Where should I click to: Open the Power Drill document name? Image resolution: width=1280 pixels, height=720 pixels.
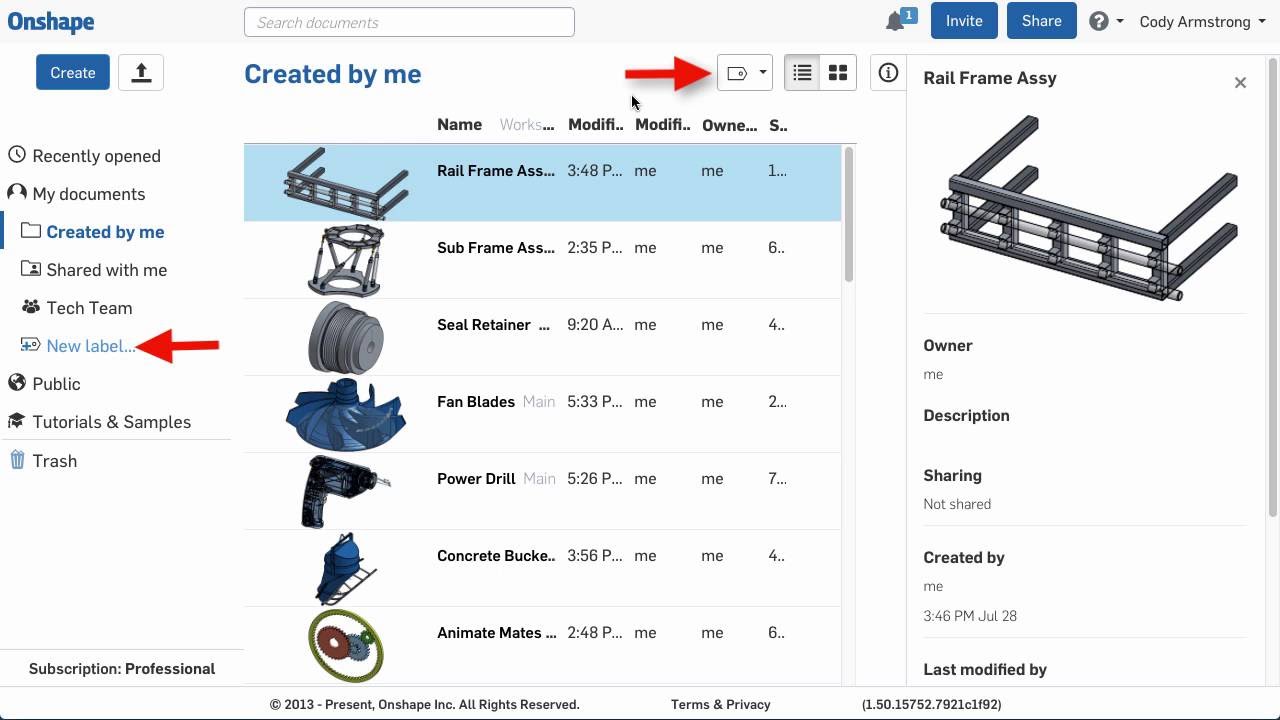[476, 479]
